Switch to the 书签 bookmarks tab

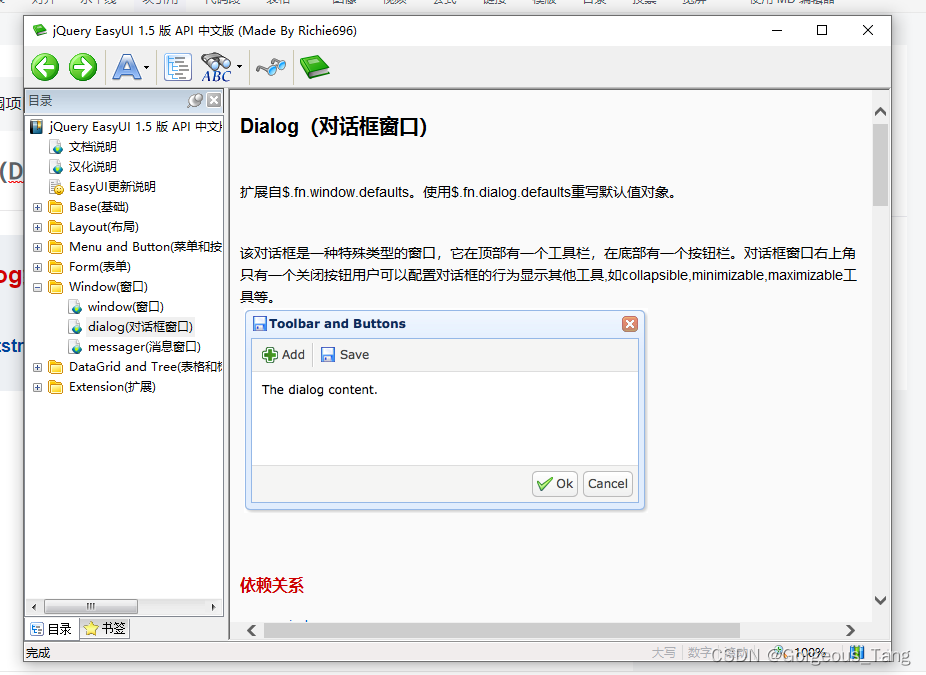105,628
